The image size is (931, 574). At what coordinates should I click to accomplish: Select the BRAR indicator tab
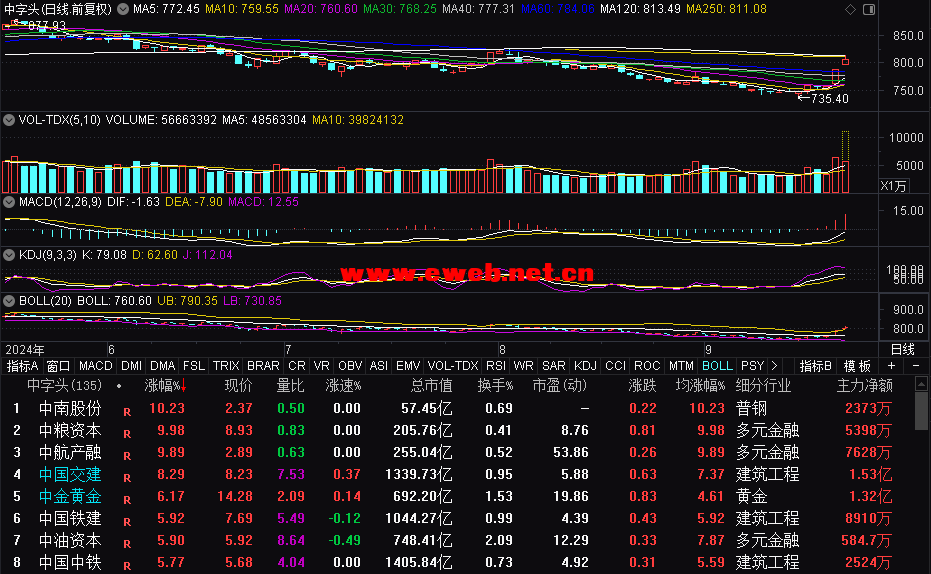263,366
